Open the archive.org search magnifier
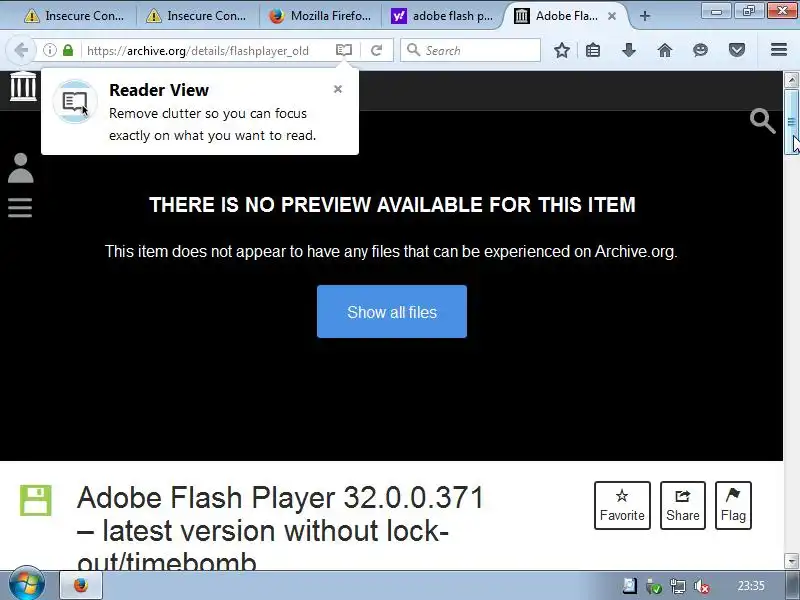This screenshot has width=800, height=600. pyautogui.click(x=763, y=121)
